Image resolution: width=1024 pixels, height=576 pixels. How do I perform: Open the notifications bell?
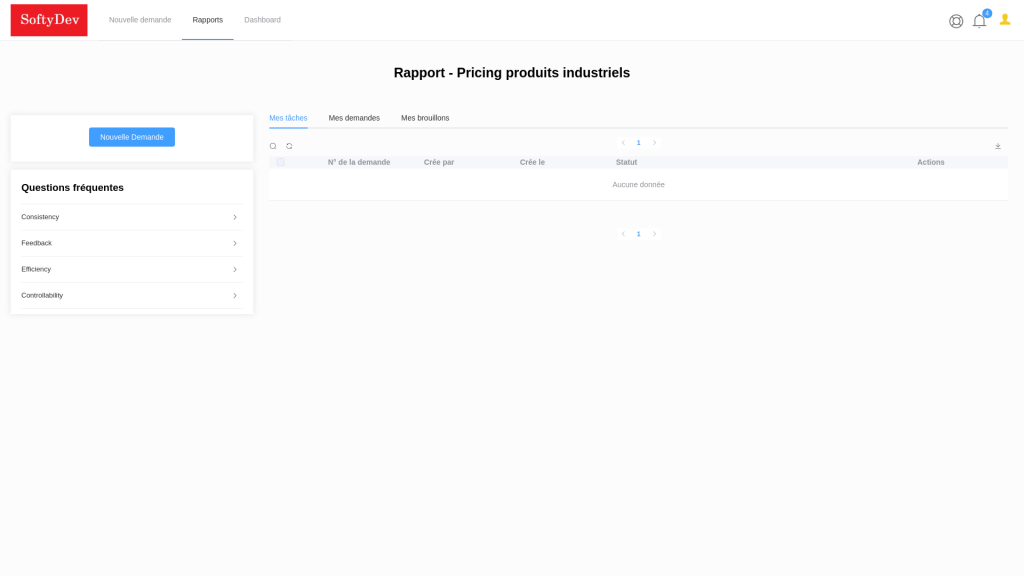pyautogui.click(x=979, y=21)
